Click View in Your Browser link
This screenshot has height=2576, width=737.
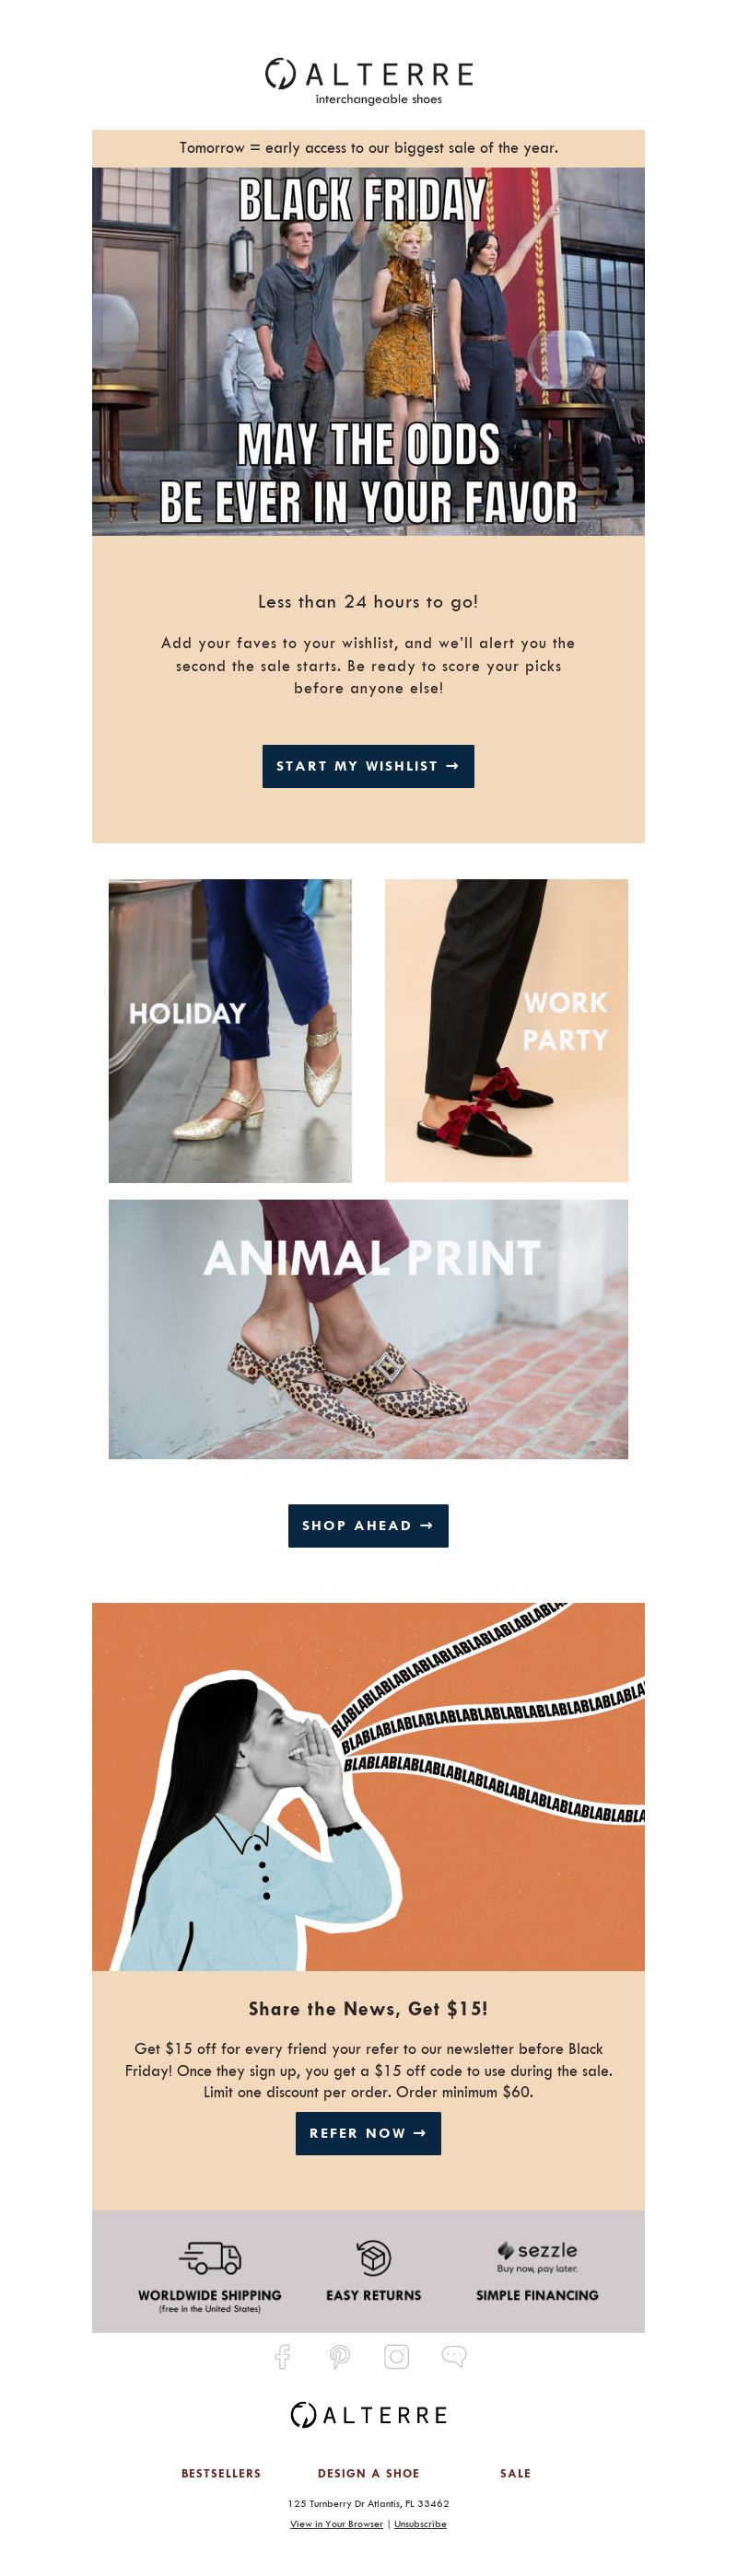tap(337, 2524)
